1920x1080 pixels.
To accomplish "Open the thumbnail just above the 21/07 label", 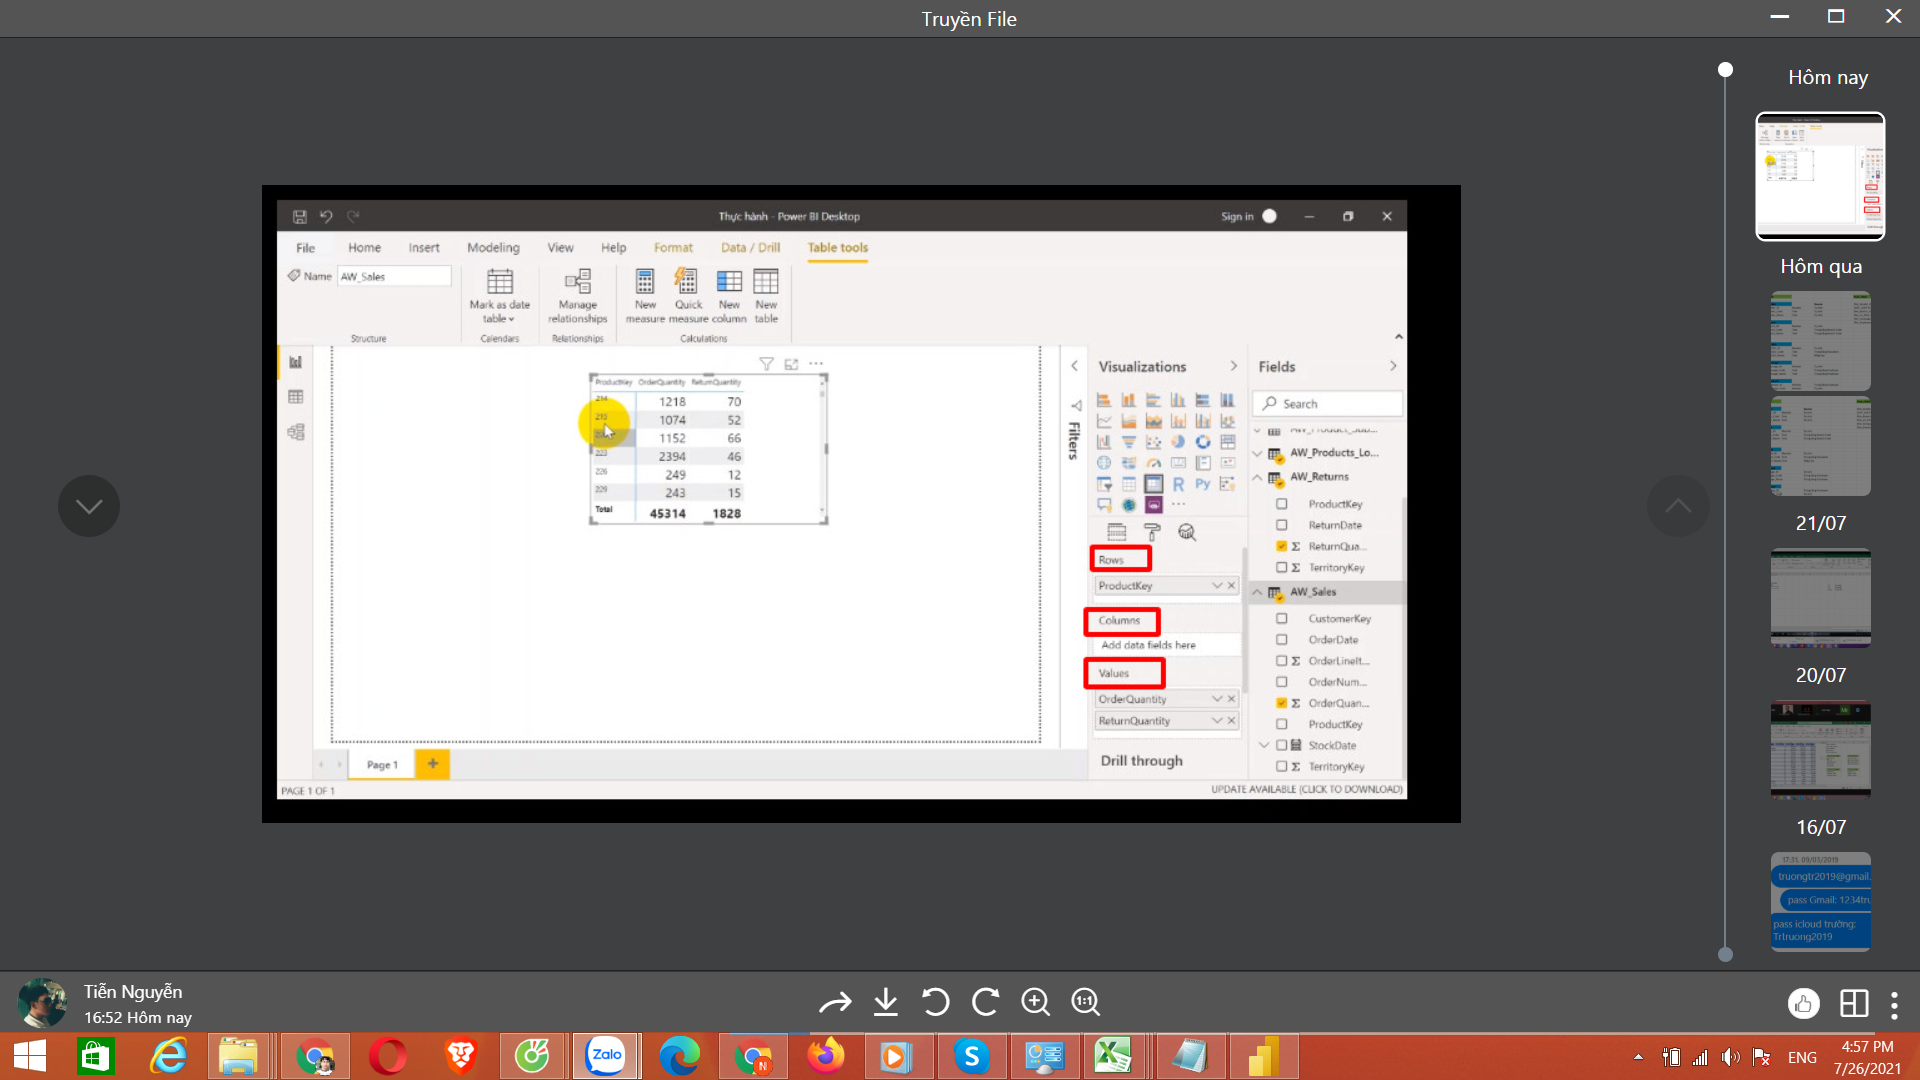I will pyautogui.click(x=1820, y=446).
